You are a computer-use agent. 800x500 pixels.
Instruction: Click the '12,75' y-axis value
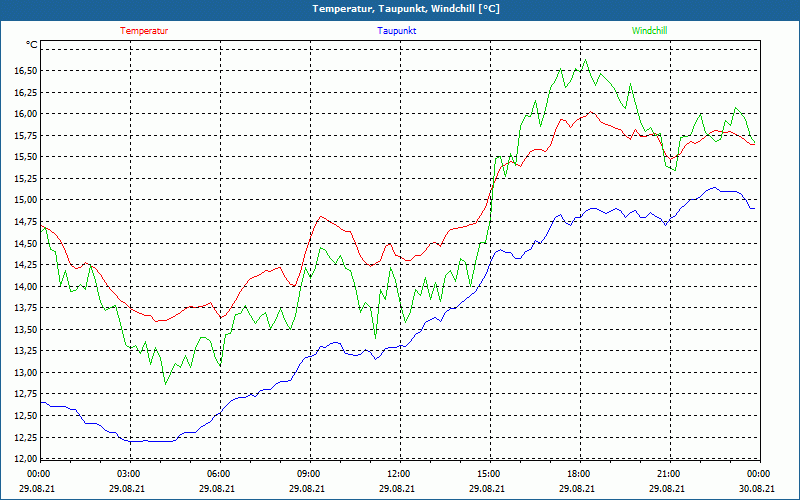tap(26, 394)
